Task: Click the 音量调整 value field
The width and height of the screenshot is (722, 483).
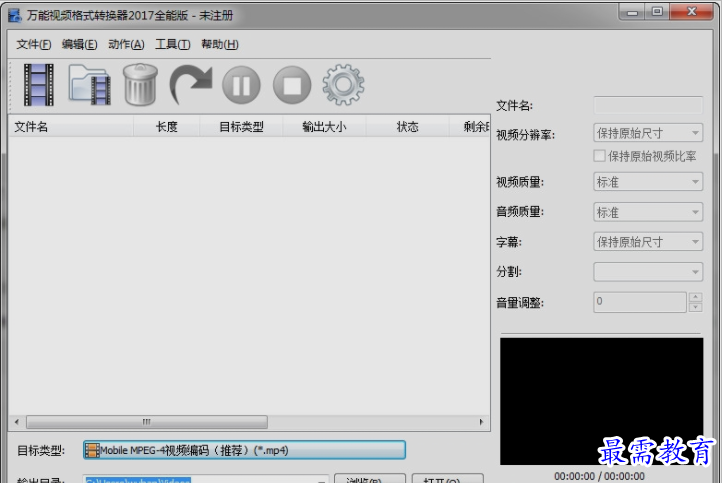Action: click(640, 302)
